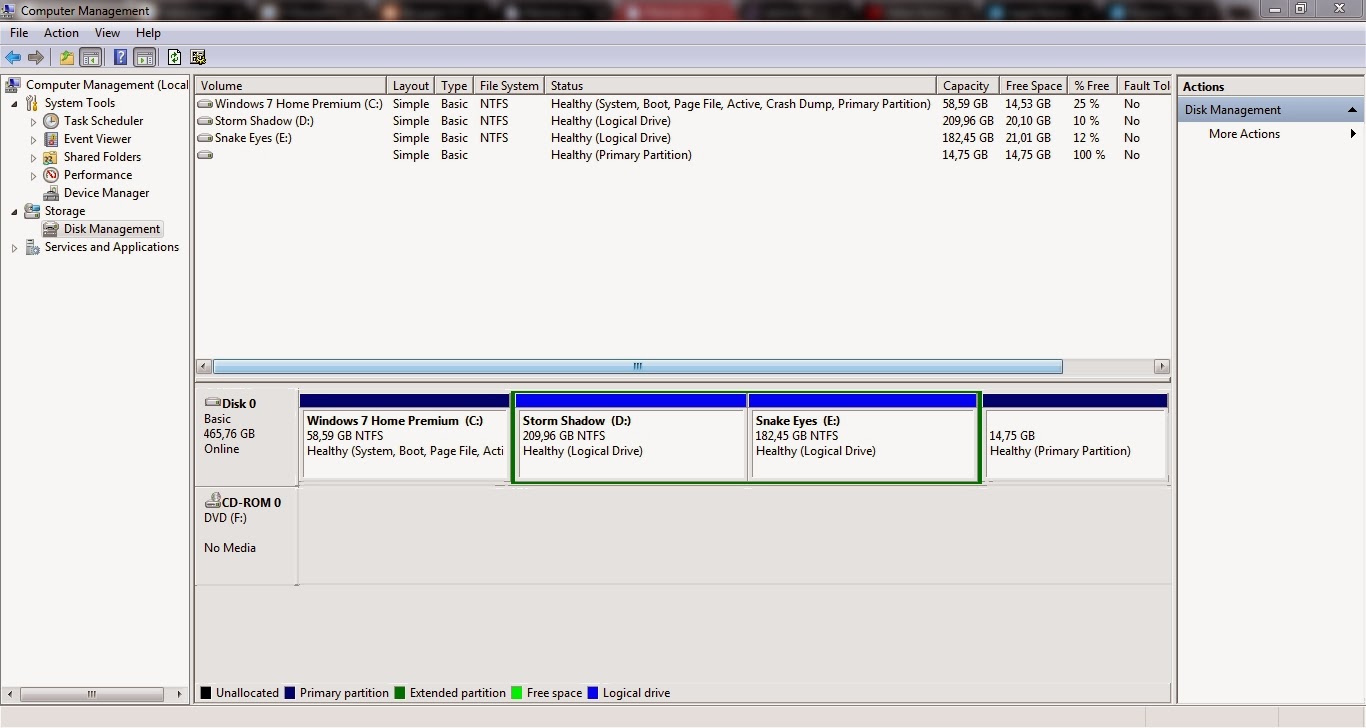Expand the Shared Folders node
The width and height of the screenshot is (1366, 728).
[x=33, y=157]
